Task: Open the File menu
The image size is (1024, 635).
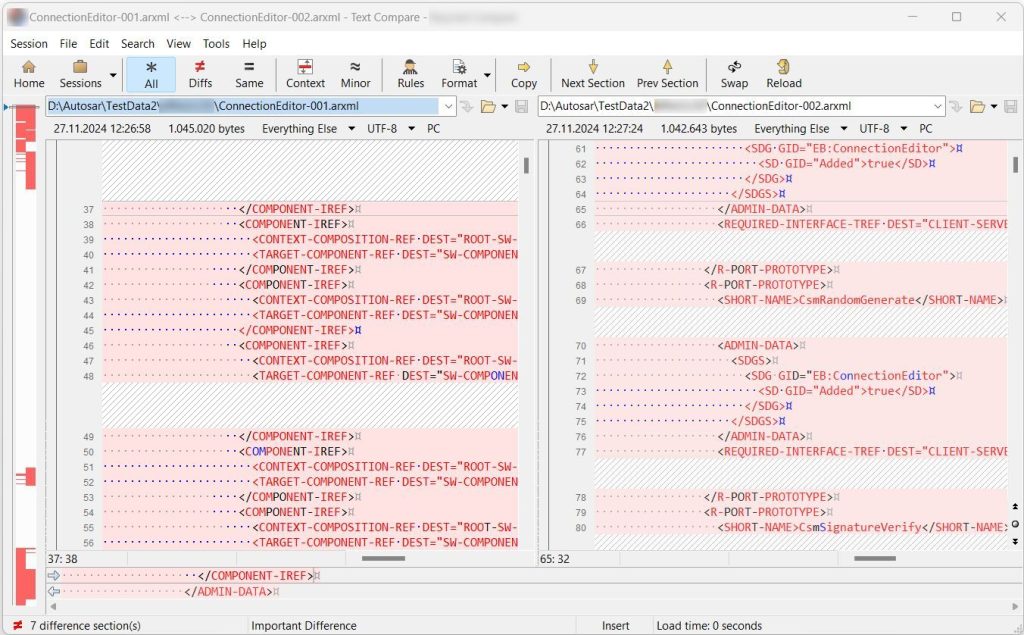Action: [68, 44]
